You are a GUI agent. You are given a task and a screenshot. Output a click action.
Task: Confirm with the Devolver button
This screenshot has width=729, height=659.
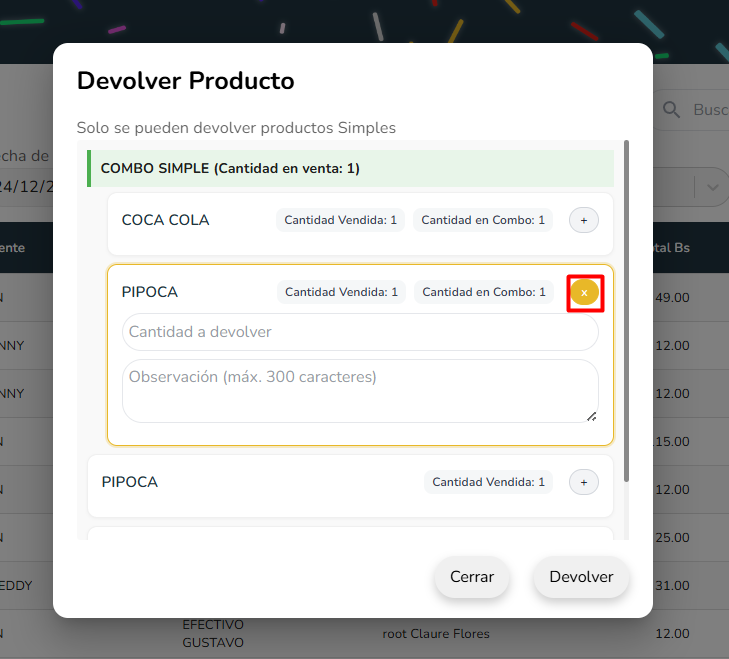(581, 577)
